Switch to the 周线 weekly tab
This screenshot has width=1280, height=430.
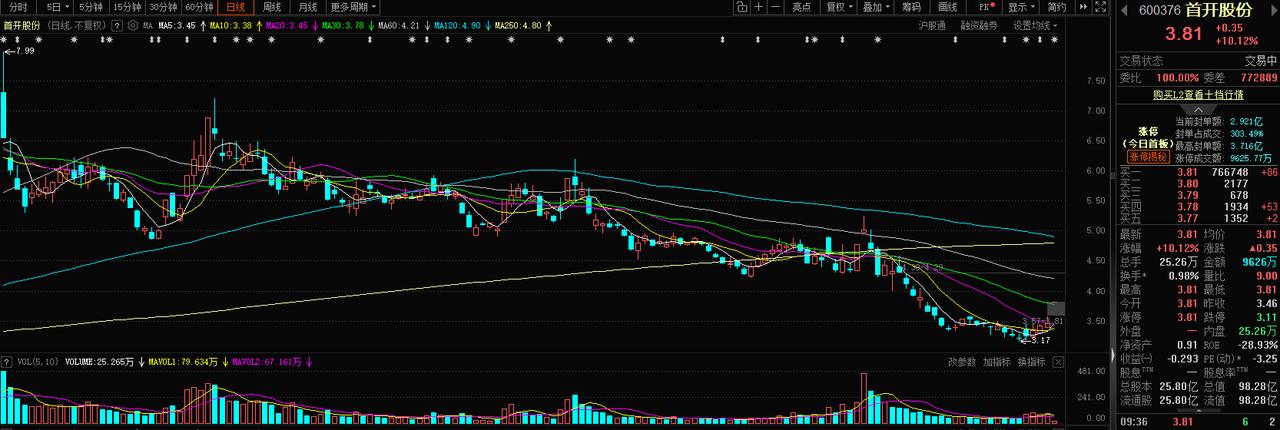272,7
